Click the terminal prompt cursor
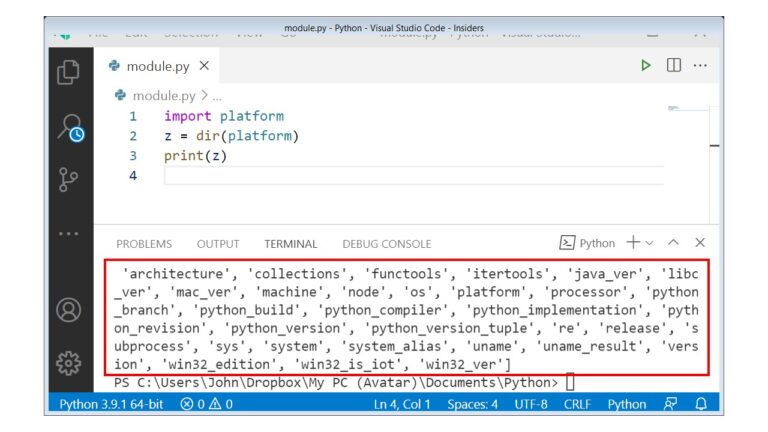Screen dimensions: 768x432 [x=570, y=382]
